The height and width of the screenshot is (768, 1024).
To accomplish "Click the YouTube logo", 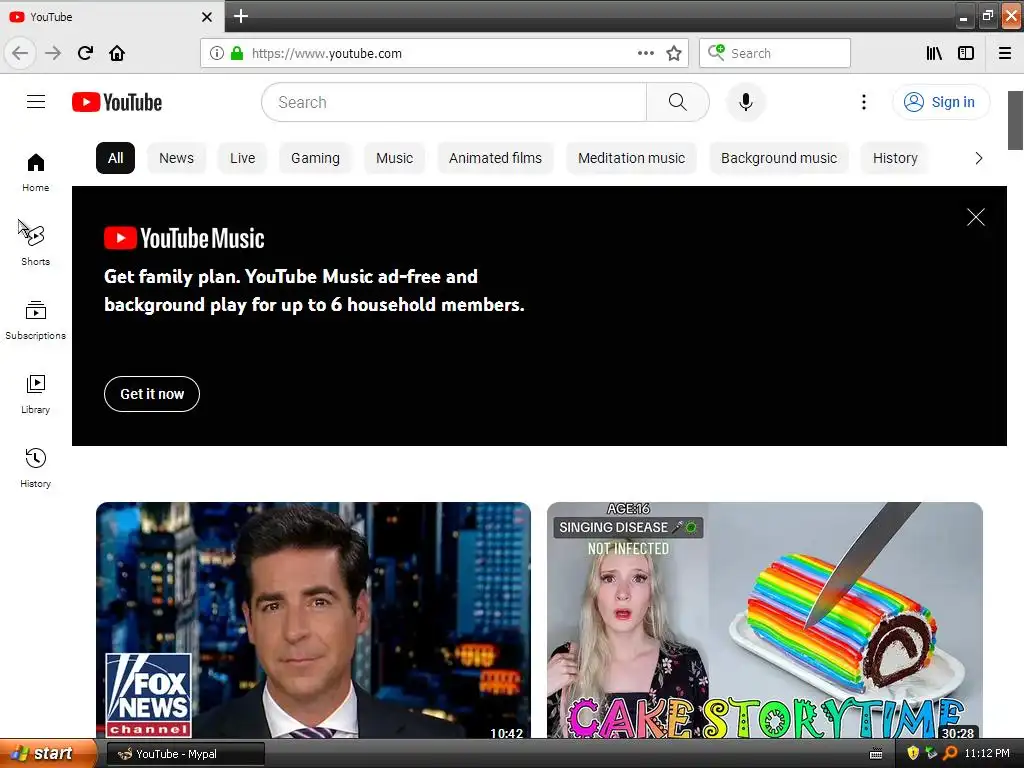I will pyautogui.click(x=117, y=102).
